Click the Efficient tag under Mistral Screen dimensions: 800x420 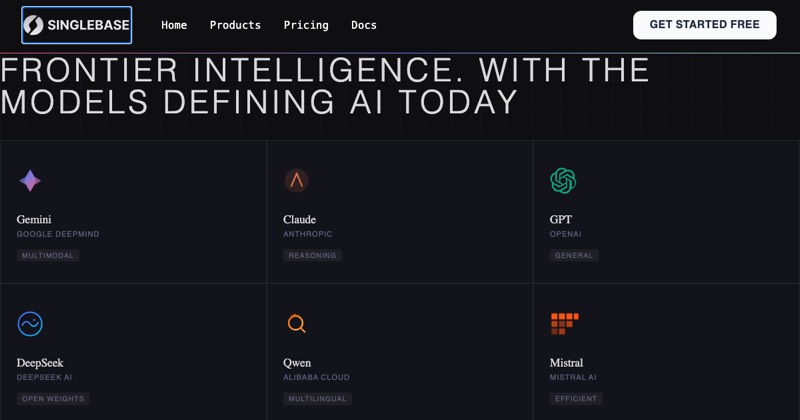576,399
